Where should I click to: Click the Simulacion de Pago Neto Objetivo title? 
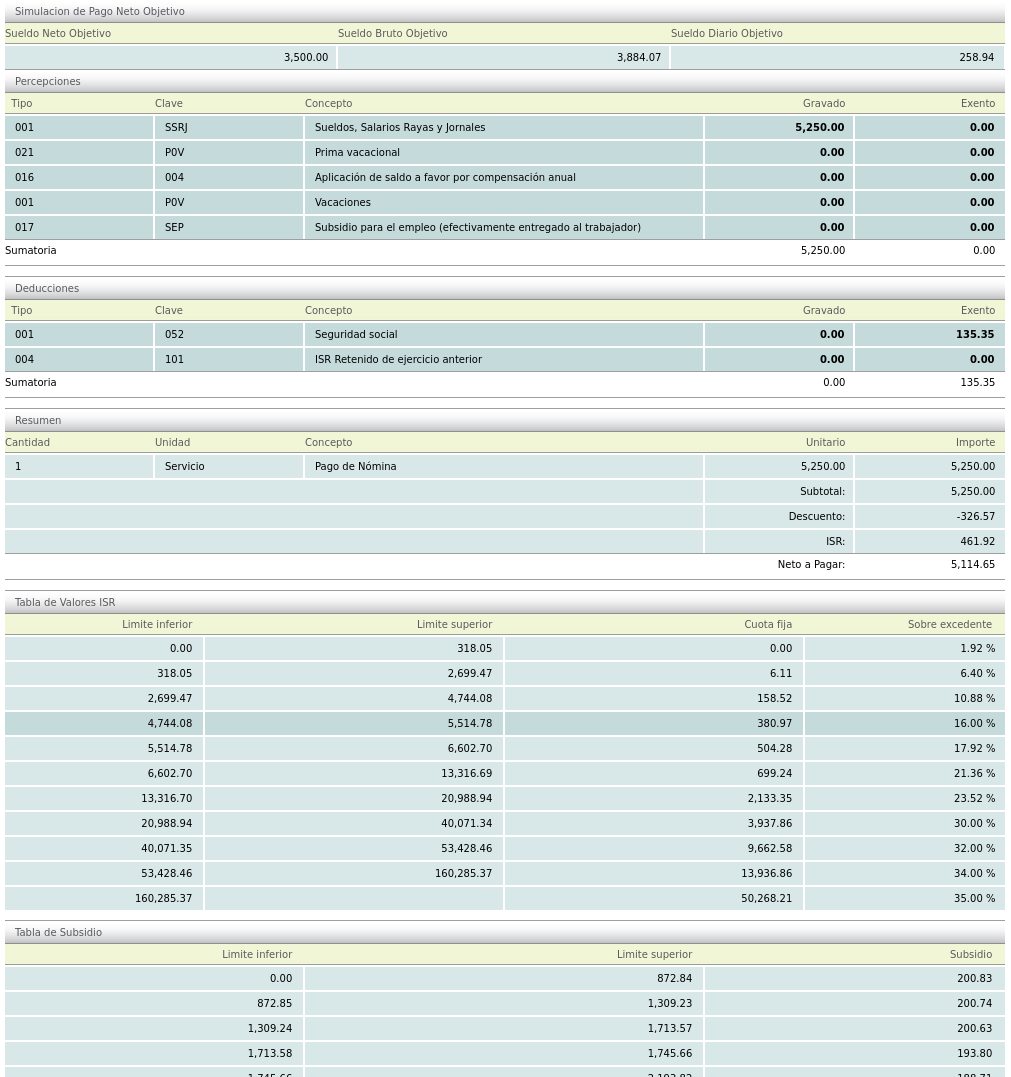coord(99,12)
